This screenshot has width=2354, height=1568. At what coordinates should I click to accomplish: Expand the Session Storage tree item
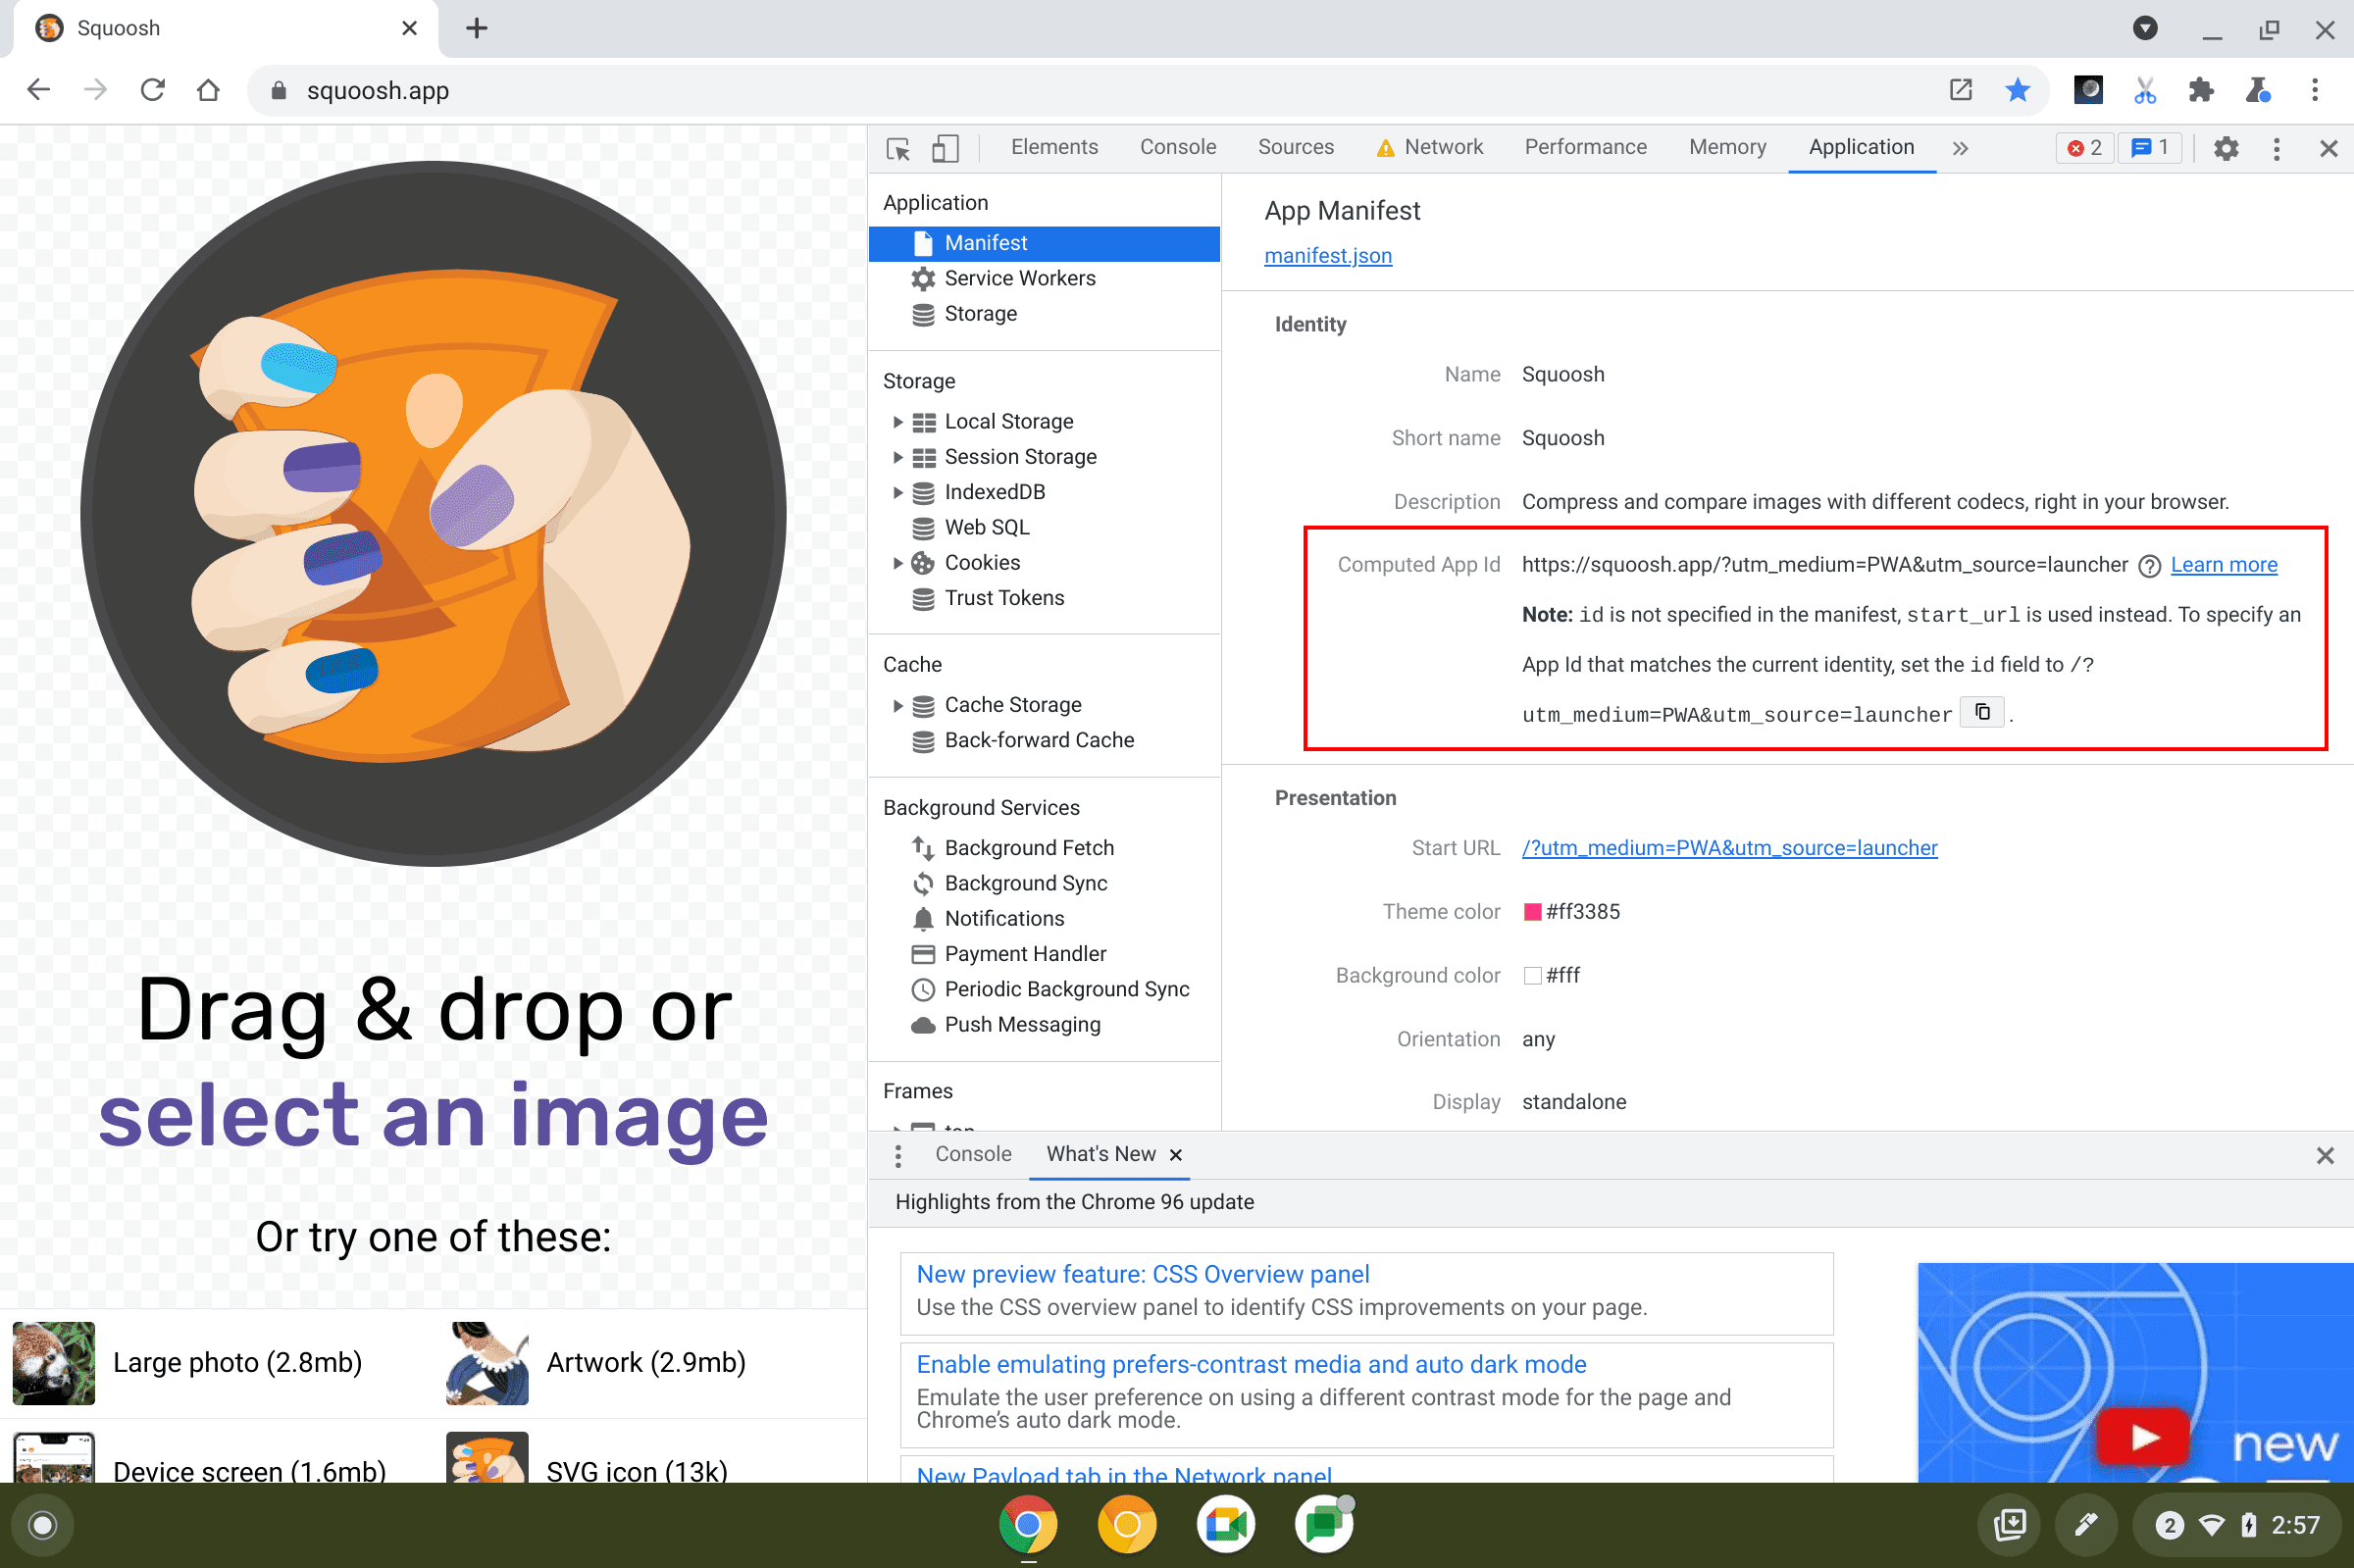click(896, 455)
